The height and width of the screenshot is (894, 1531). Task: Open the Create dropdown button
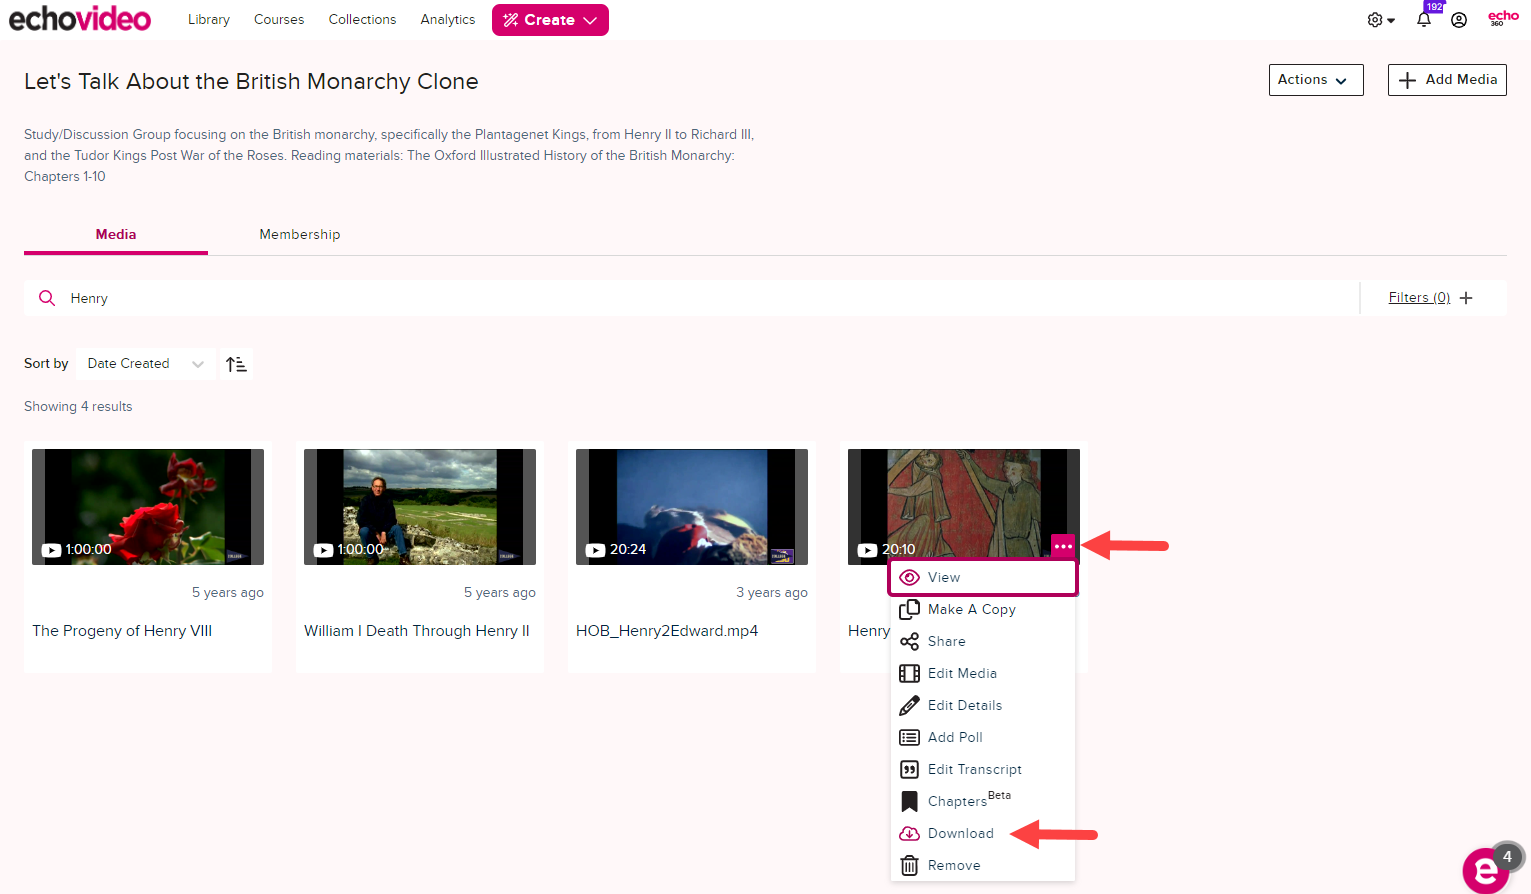pos(550,20)
